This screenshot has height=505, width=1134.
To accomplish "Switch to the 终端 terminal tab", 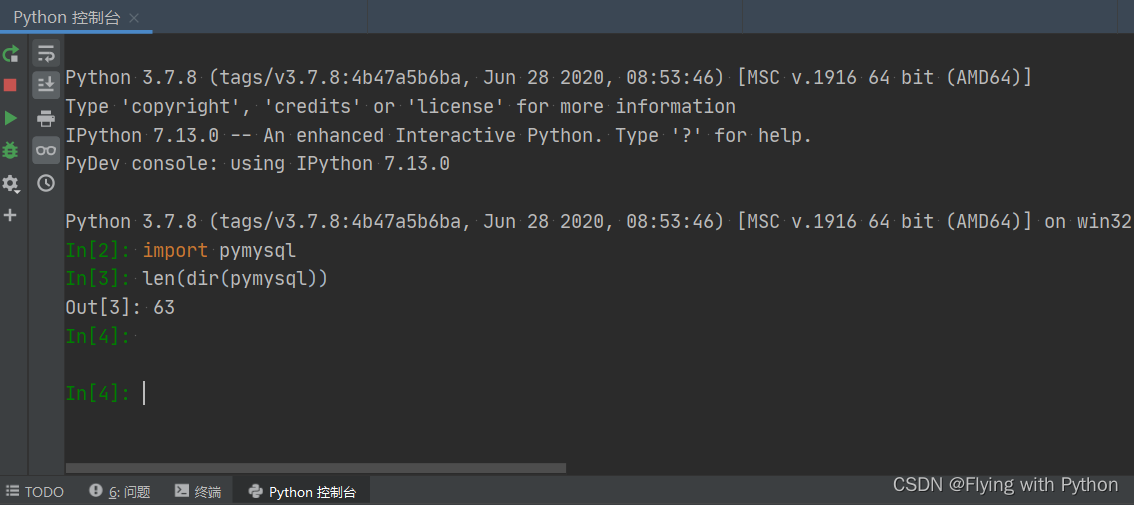I will 198,492.
